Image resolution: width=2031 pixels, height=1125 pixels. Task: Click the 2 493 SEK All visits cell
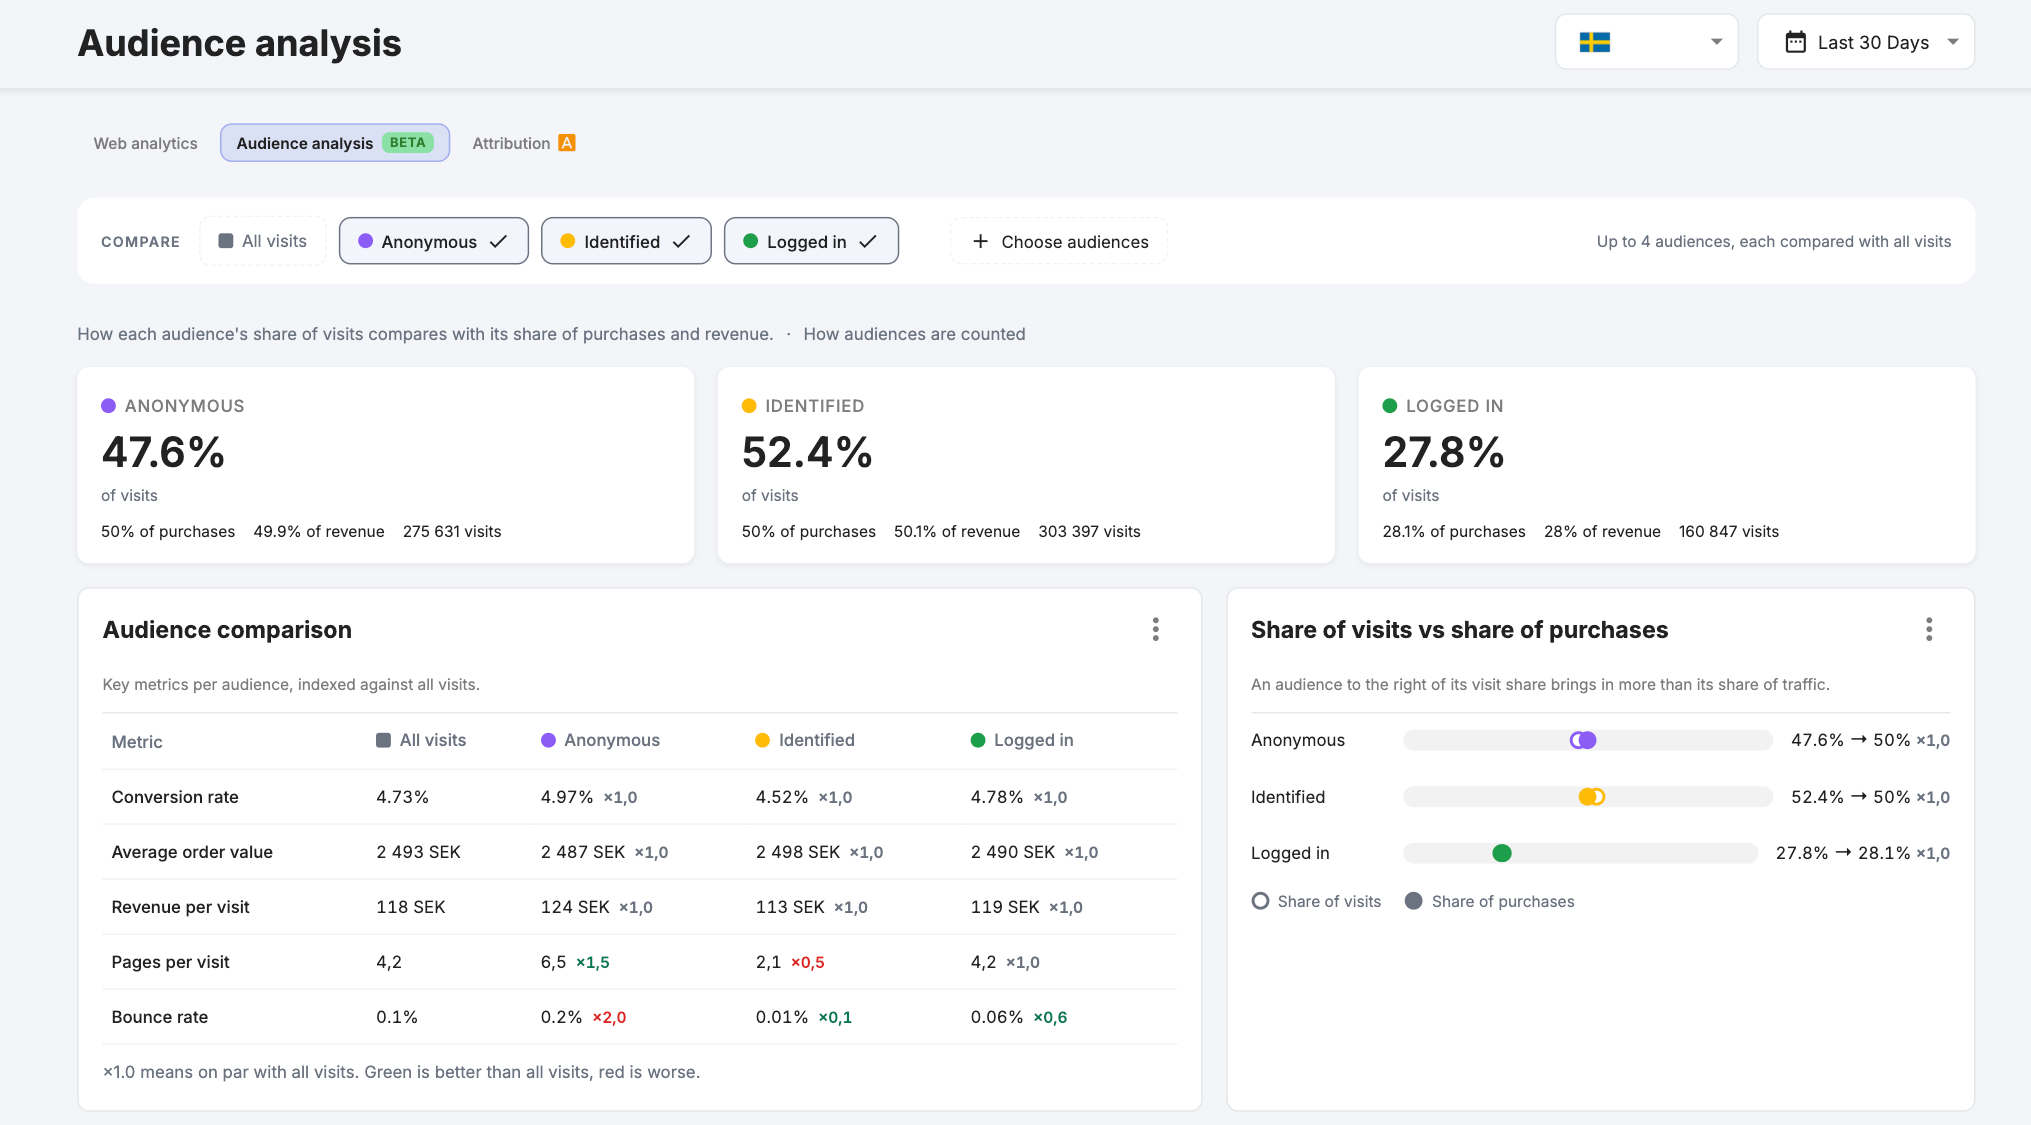click(x=418, y=852)
